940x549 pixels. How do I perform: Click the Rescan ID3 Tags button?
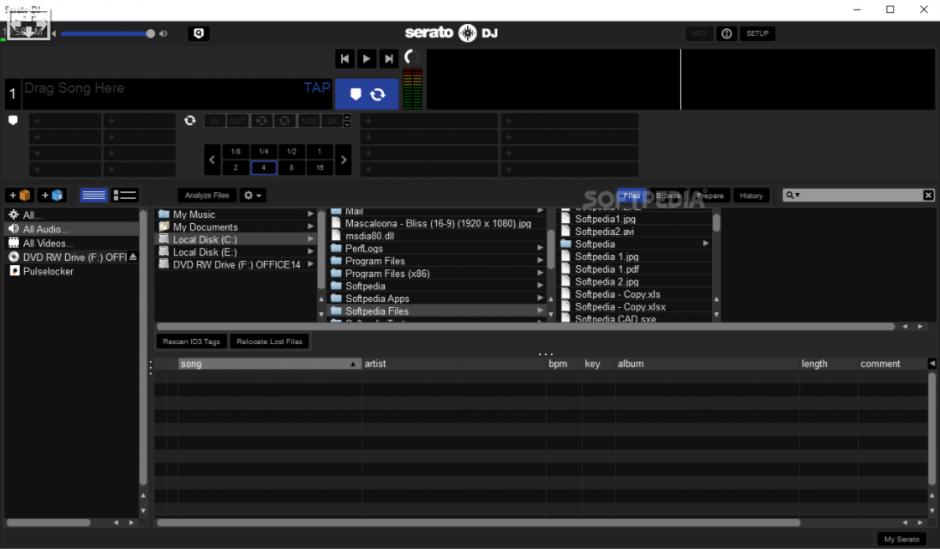[x=191, y=342]
